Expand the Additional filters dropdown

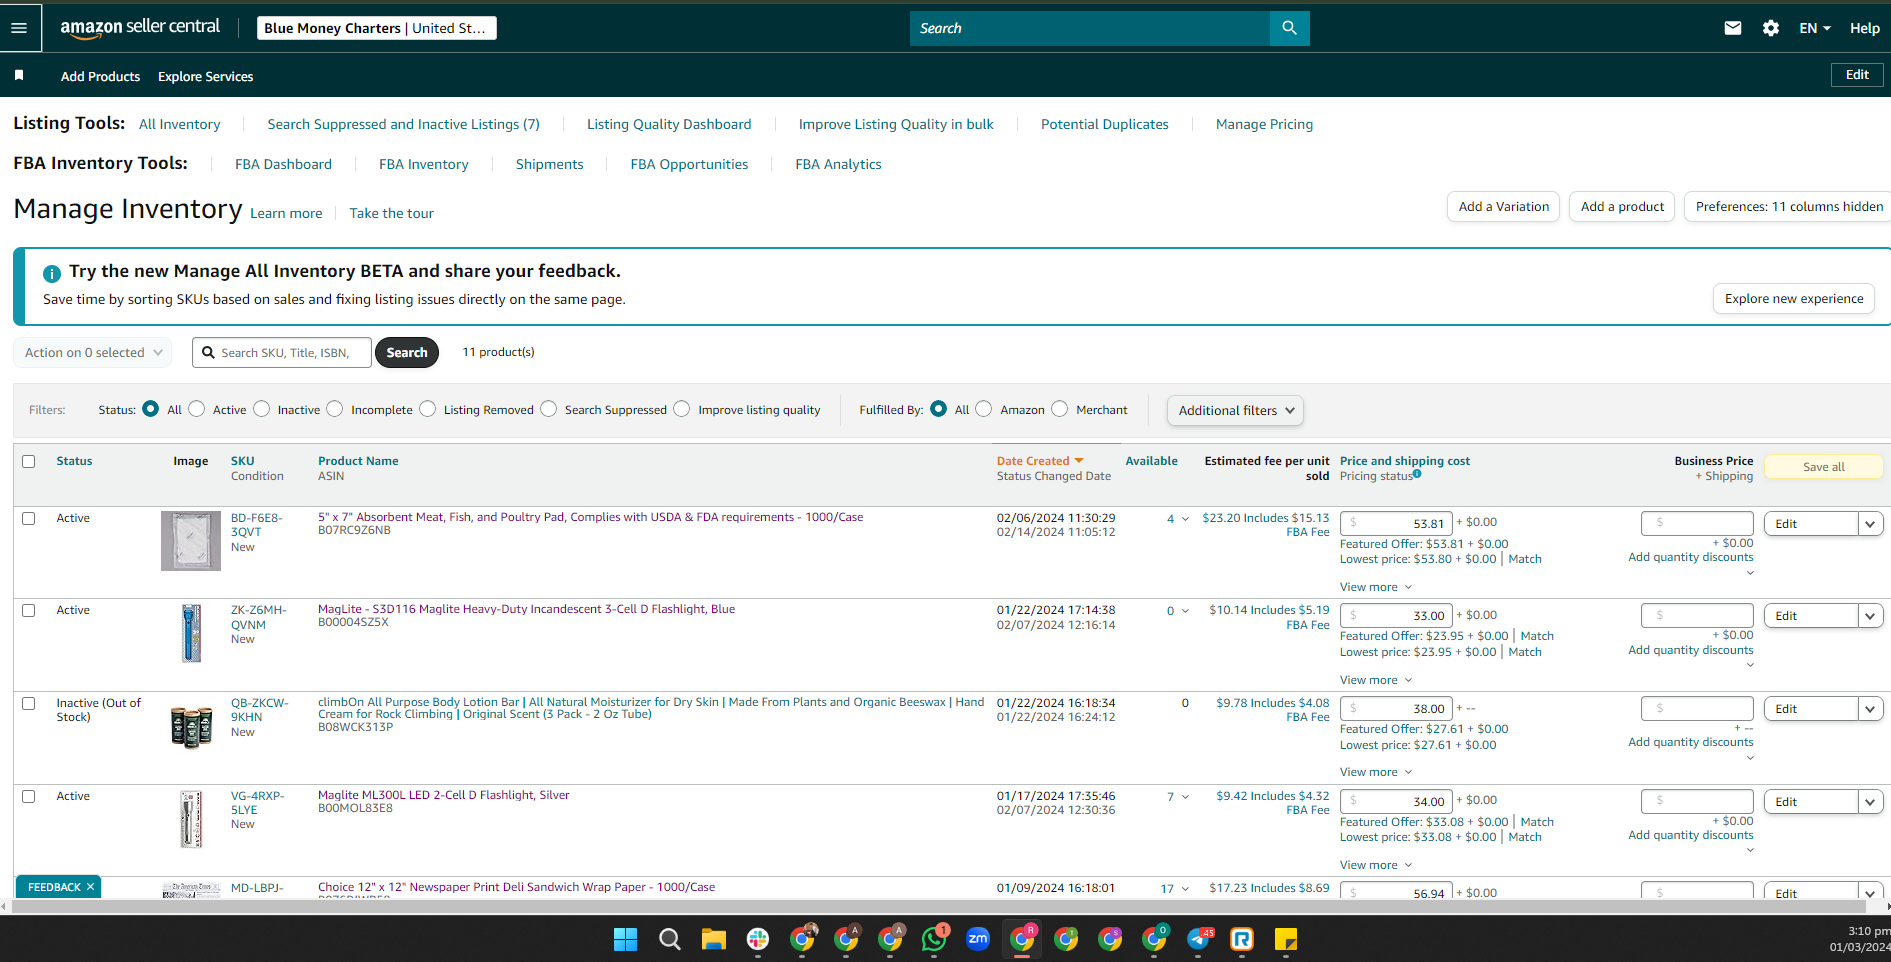coord(1235,410)
